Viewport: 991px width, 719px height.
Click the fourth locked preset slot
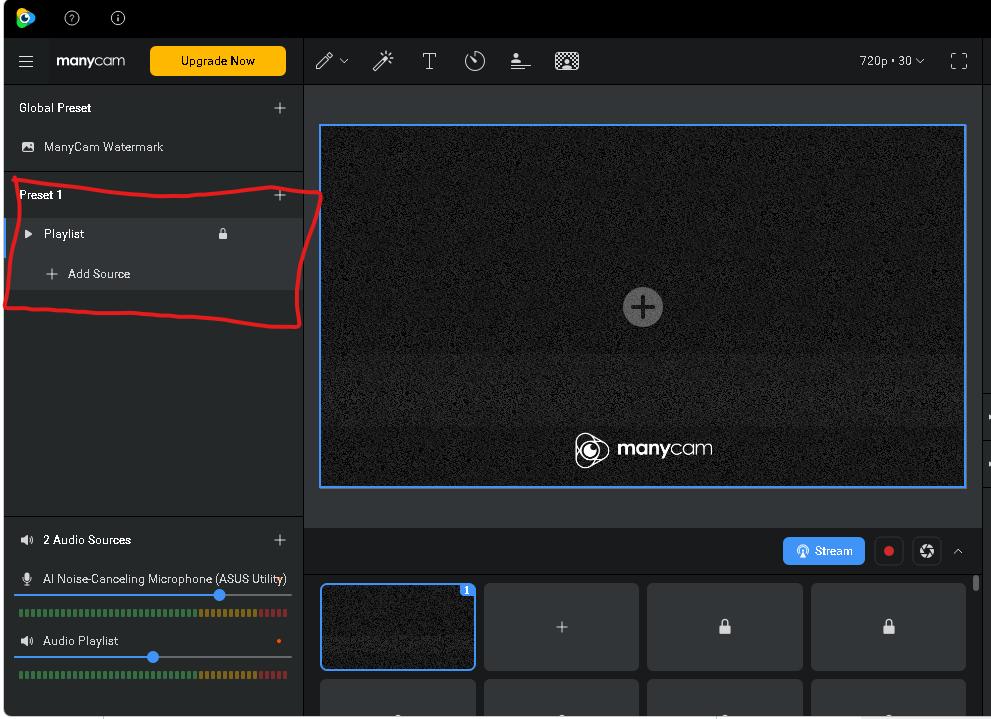889,626
